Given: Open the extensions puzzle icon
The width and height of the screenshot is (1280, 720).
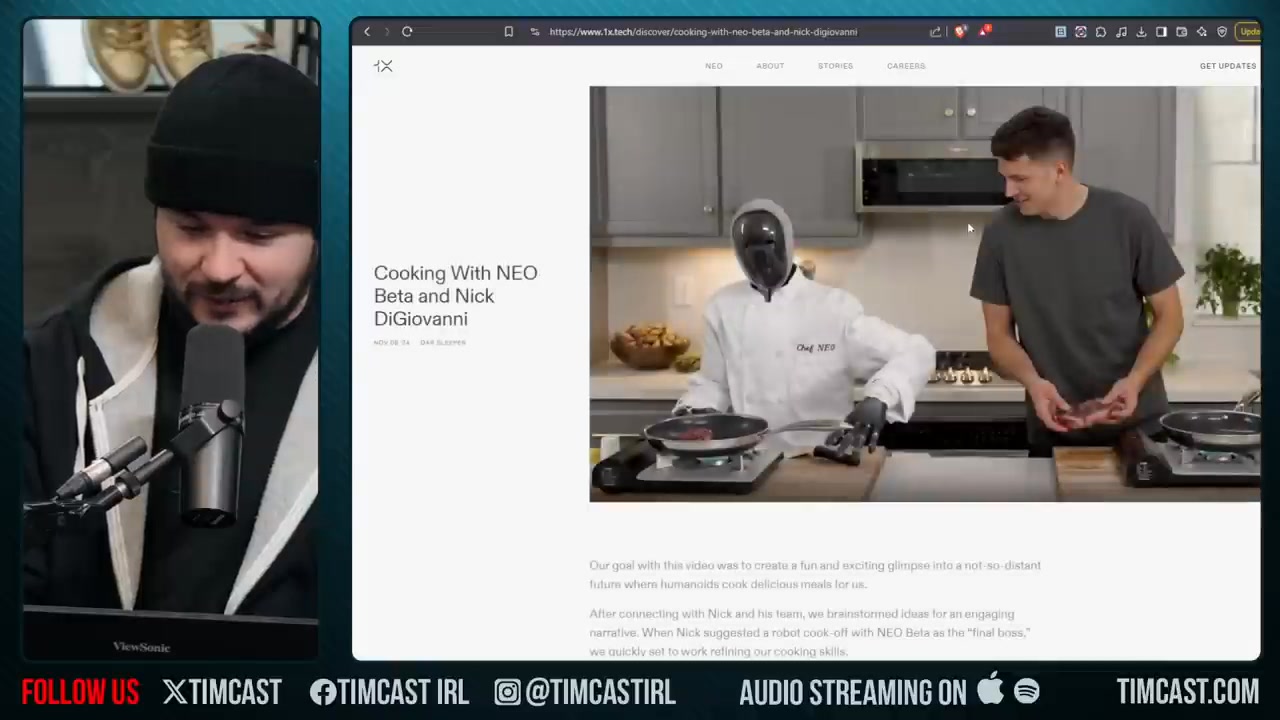Looking at the screenshot, I should 1101,32.
